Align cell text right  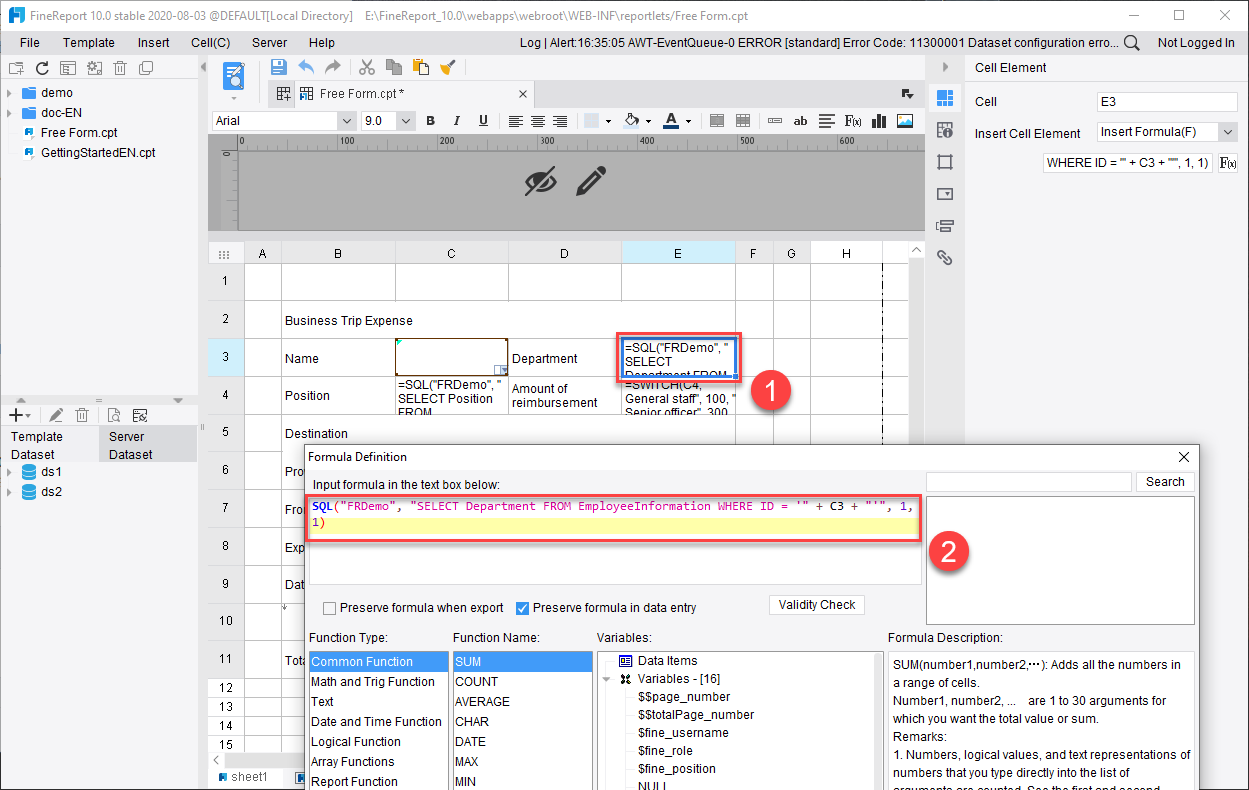(560, 121)
